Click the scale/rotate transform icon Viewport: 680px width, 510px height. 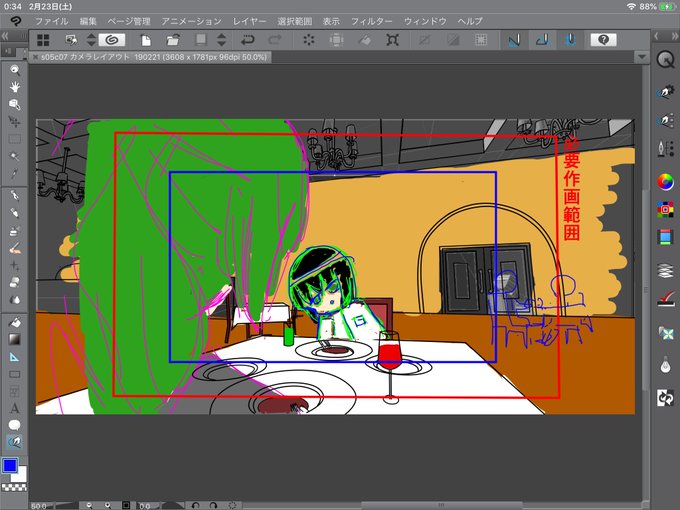point(392,40)
